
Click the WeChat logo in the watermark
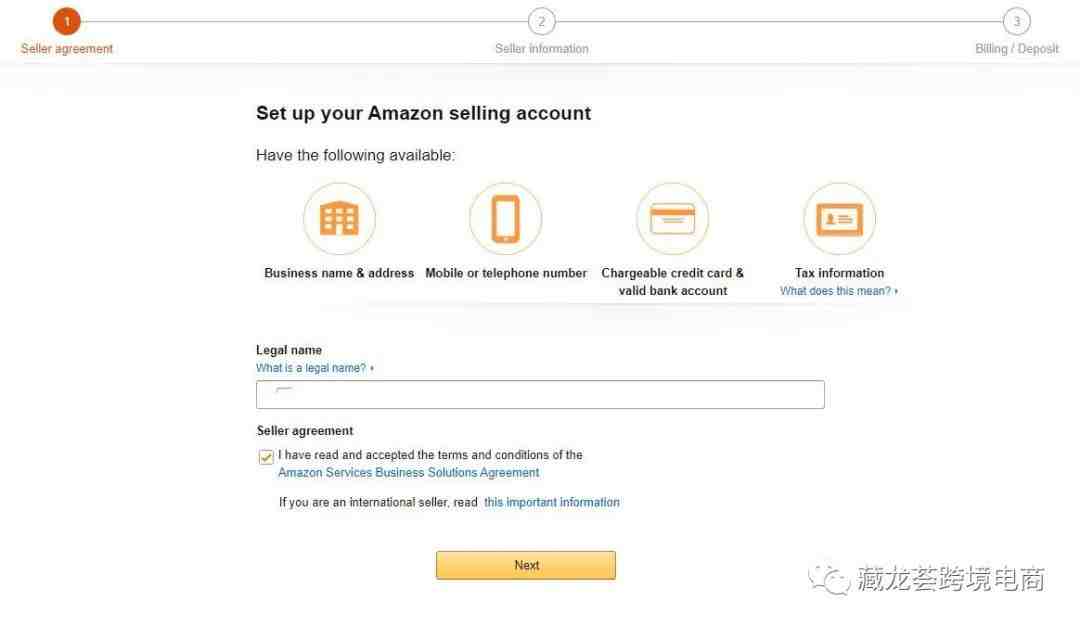click(829, 578)
